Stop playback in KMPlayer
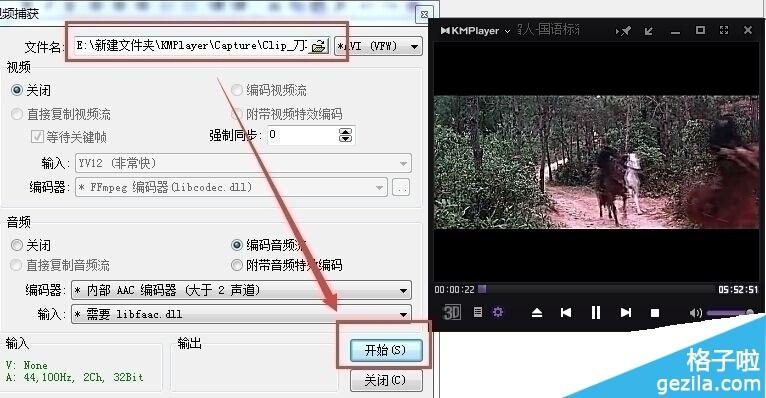 click(655, 313)
